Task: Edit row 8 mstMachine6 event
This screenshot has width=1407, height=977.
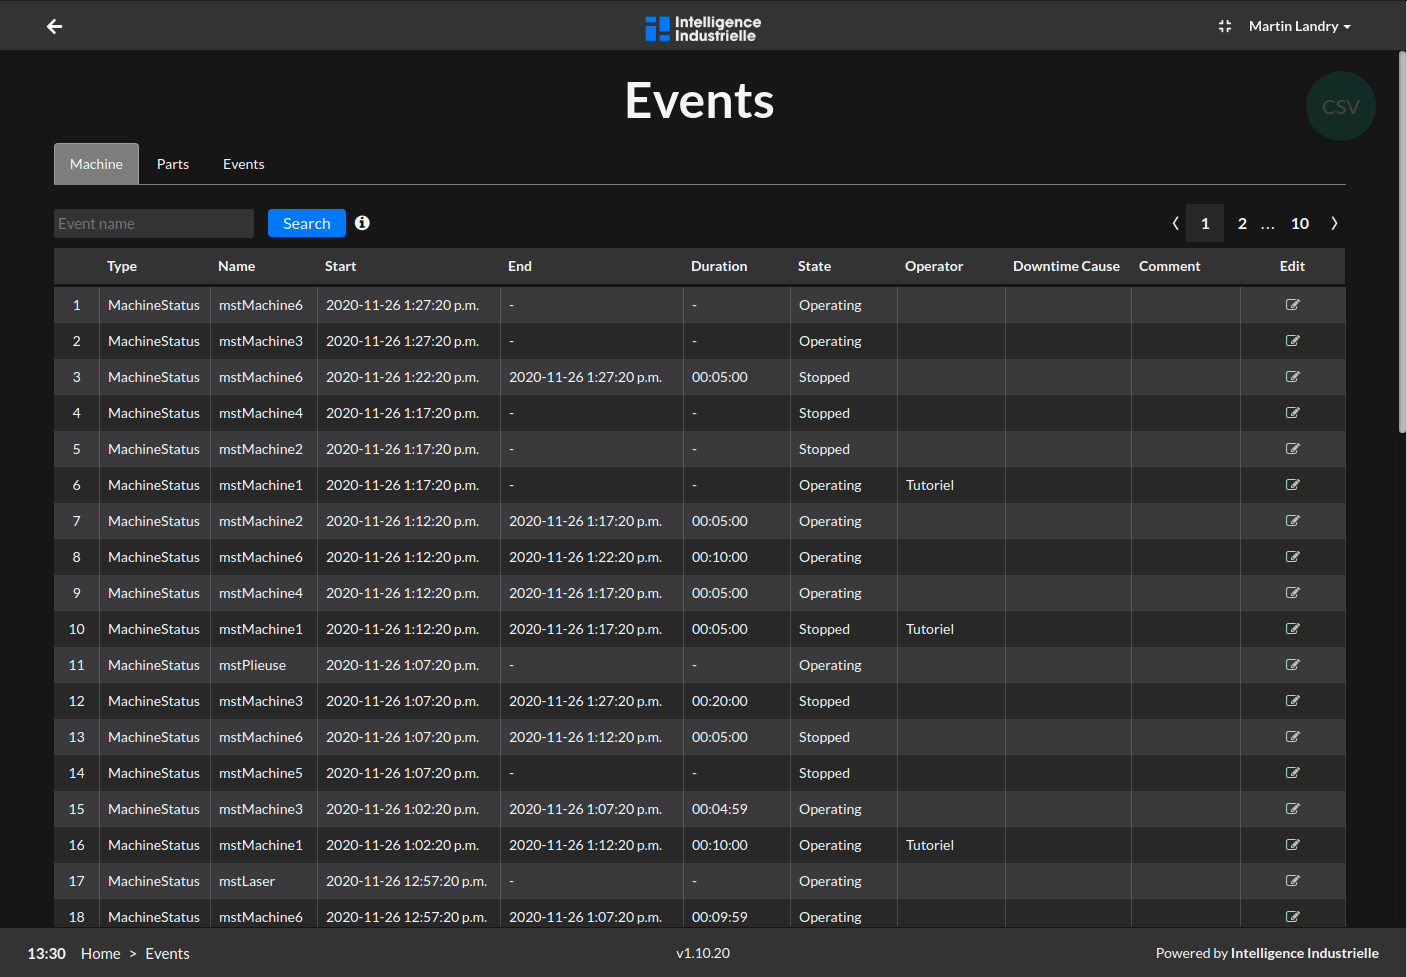Action: coord(1292,557)
